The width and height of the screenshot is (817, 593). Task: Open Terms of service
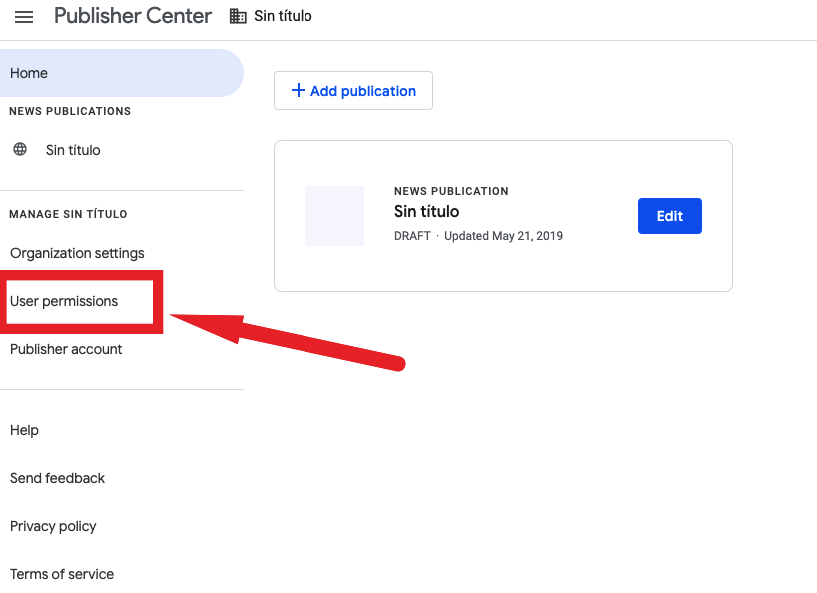[x=62, y=574]
